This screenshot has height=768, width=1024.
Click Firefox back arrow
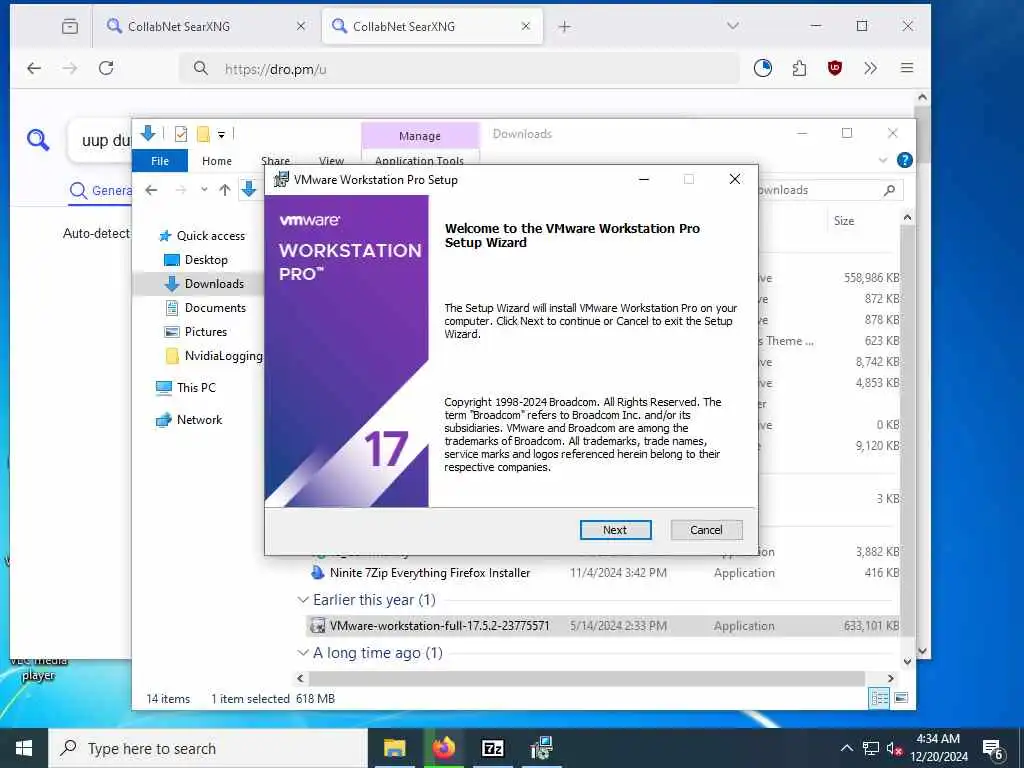click(x=34, y=68)
